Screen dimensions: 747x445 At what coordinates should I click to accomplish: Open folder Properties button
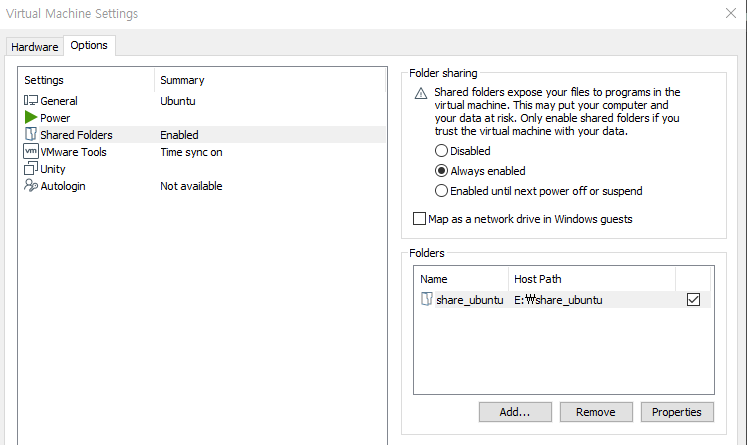677,412
